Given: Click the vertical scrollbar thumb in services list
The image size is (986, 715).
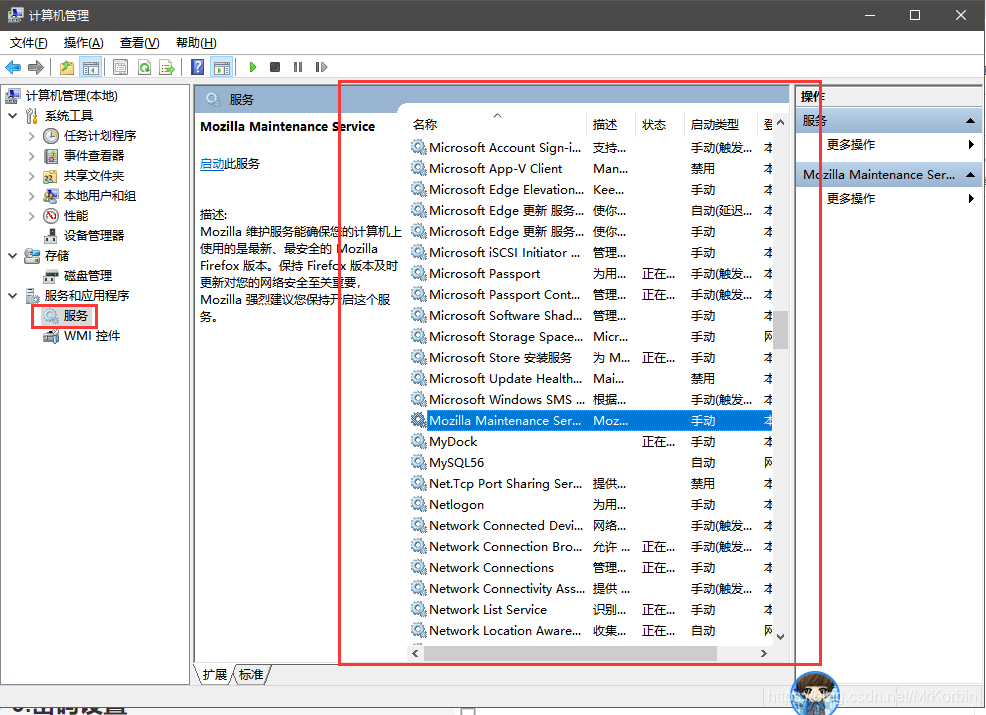Looking at the screenshot, I should [780, 329].
